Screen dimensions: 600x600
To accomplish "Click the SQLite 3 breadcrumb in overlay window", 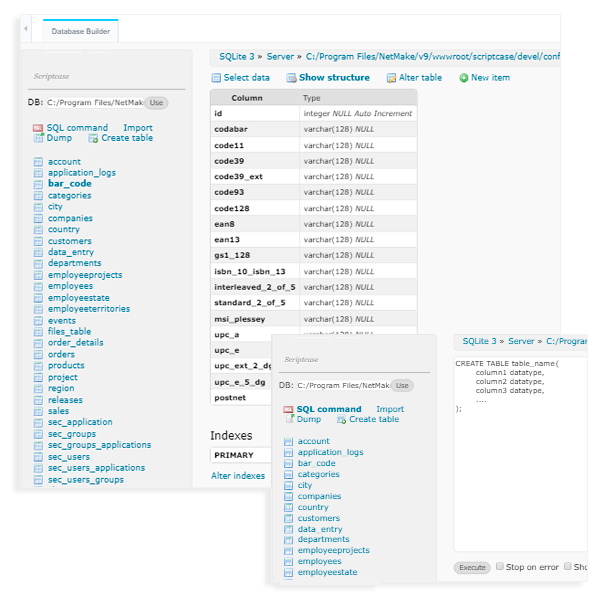I will [479, 341].
